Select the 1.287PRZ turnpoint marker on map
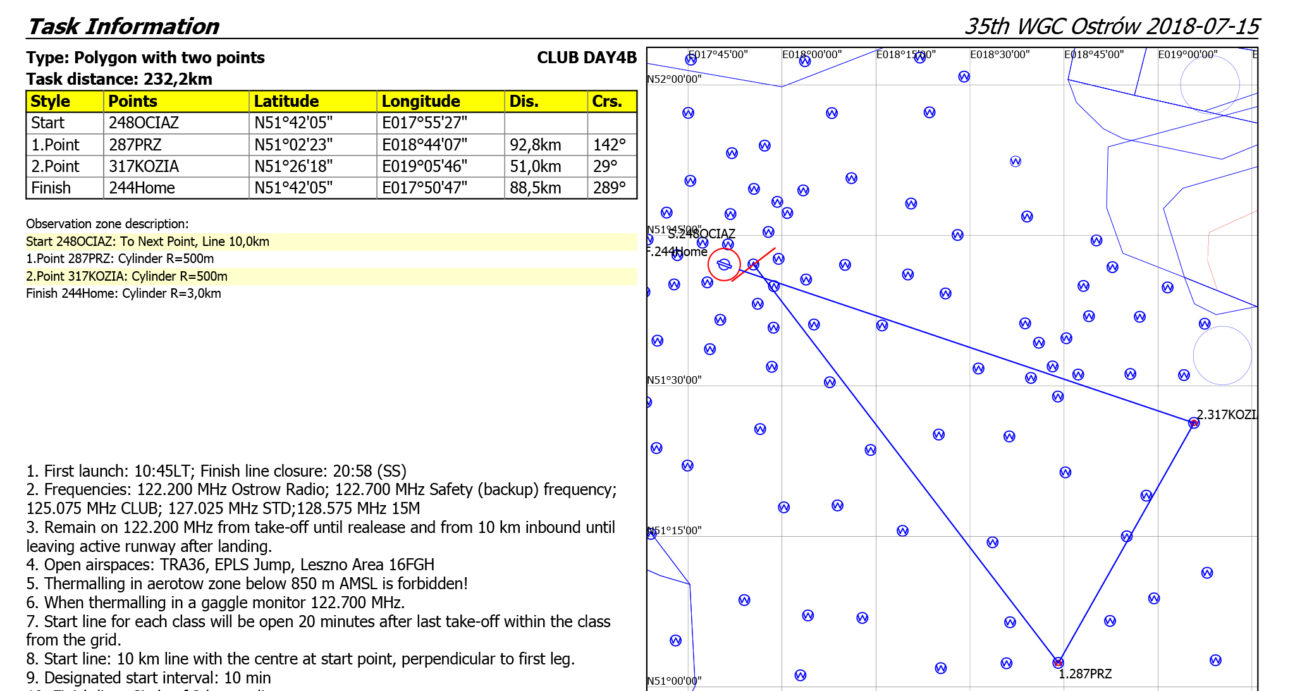This screenshot has width=1295, height=691. coord(1058,662)
